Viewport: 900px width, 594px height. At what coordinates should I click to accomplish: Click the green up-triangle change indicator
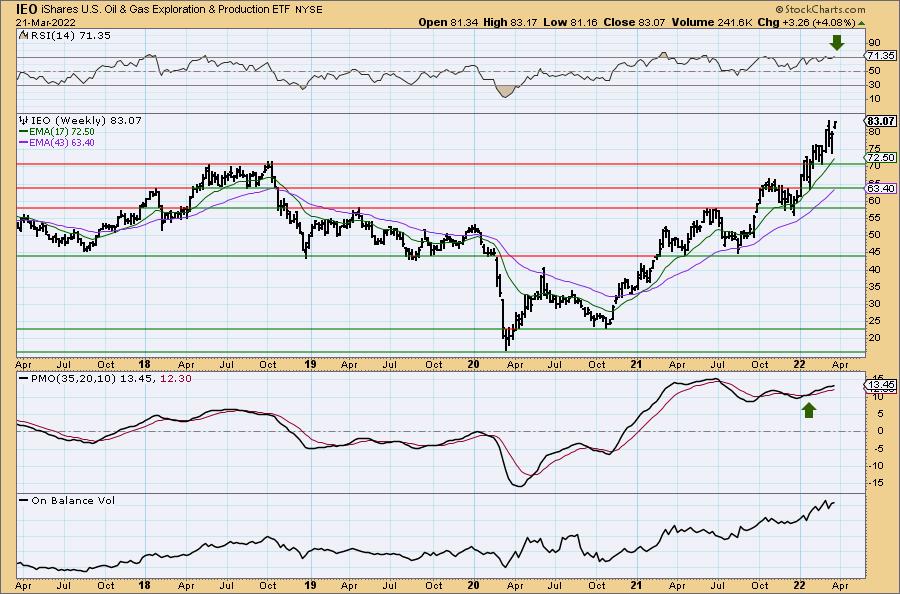click(861, 23)
